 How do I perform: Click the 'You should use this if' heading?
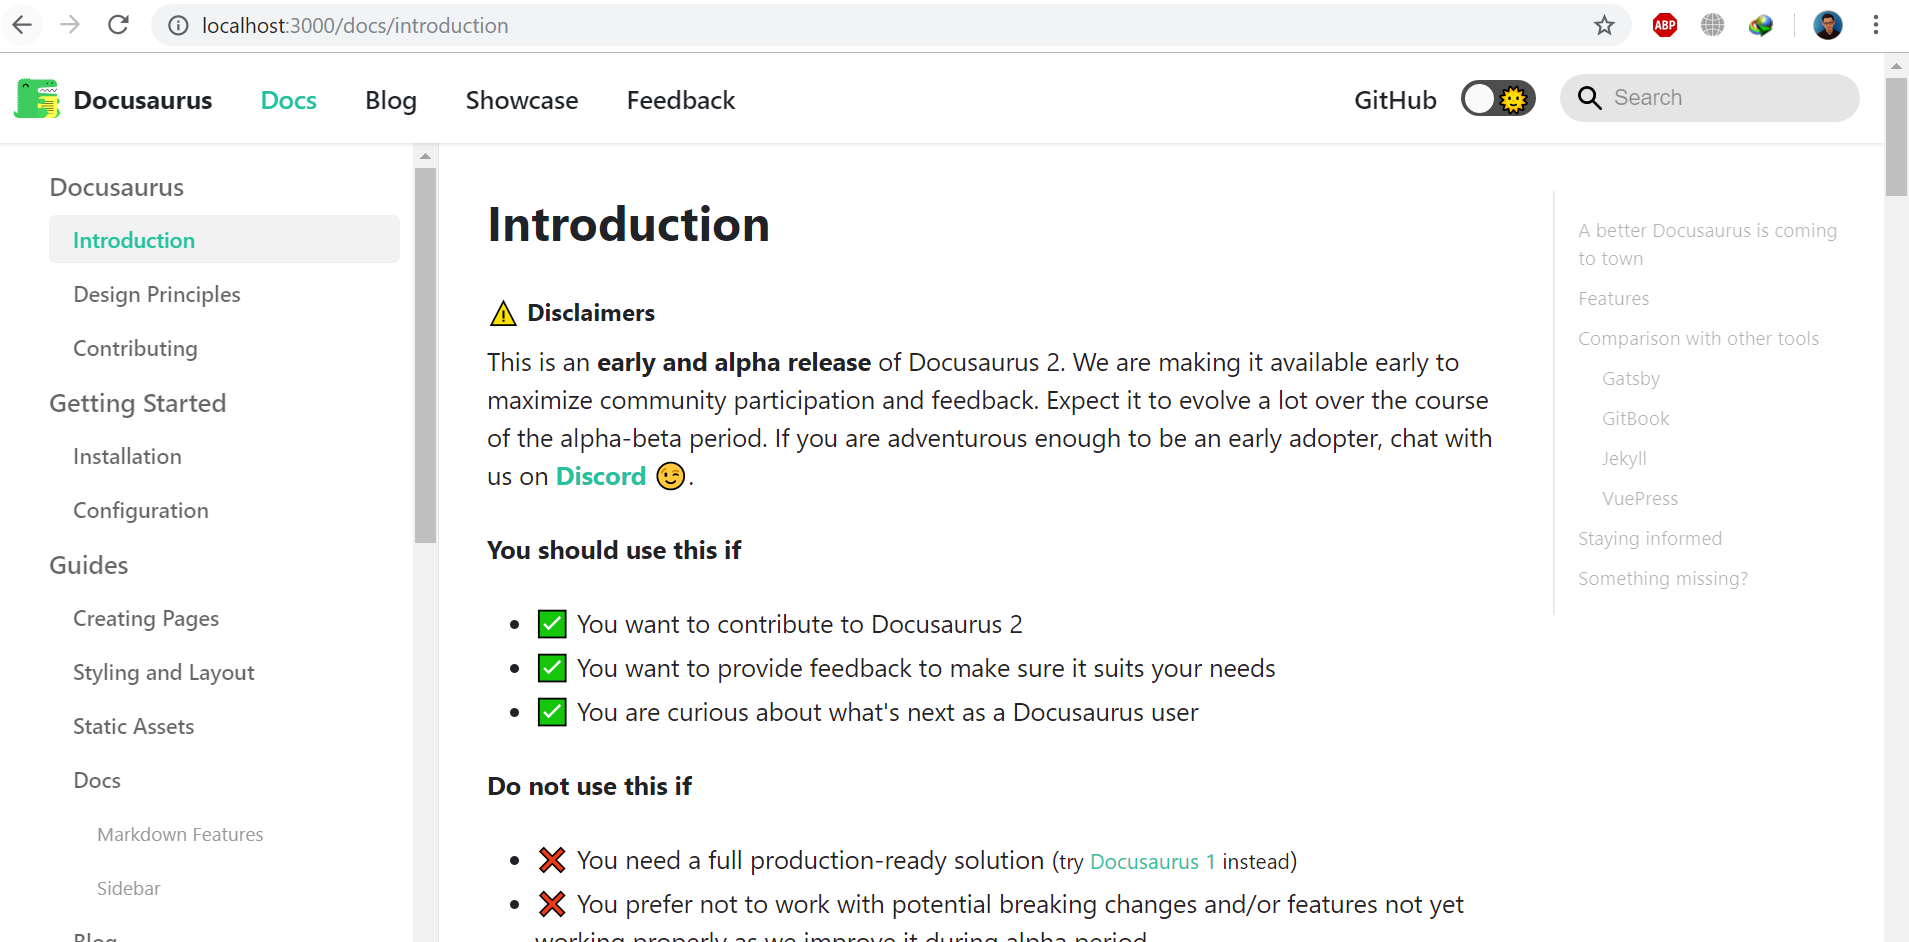614,550
